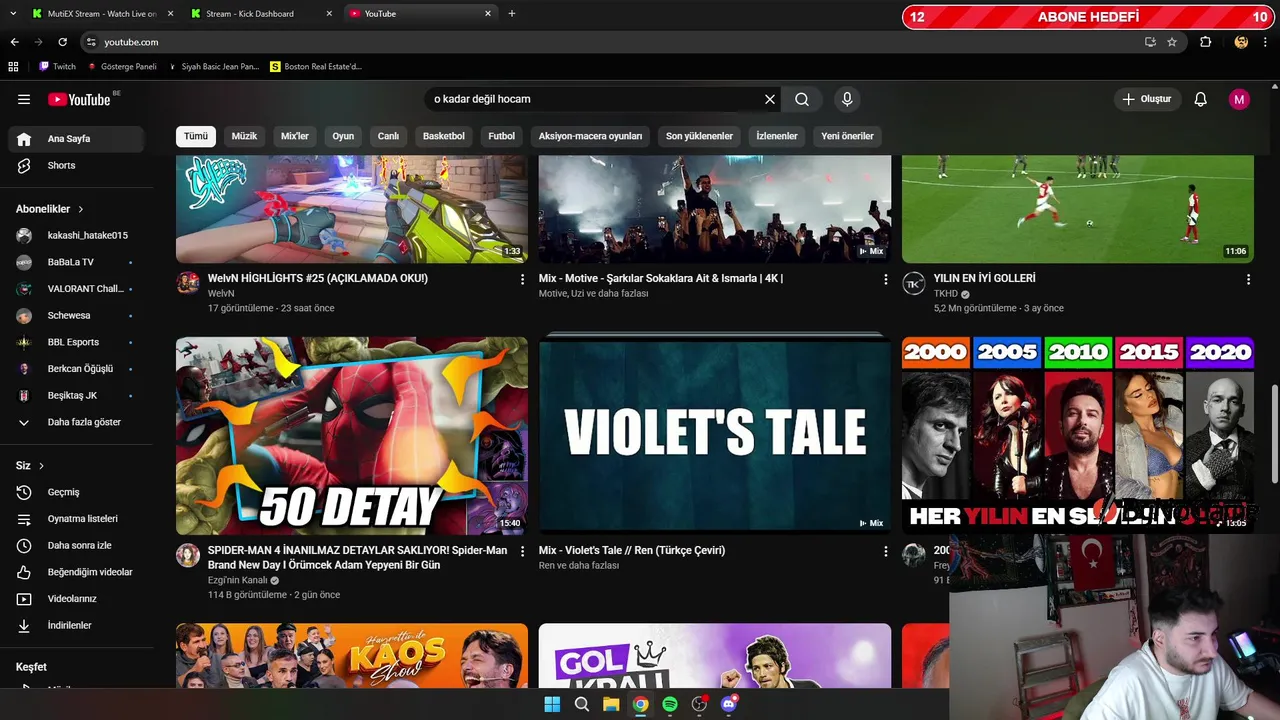Start voice search with microphone icon
This screenshot has width=1280, height=720.
(847, 99)
